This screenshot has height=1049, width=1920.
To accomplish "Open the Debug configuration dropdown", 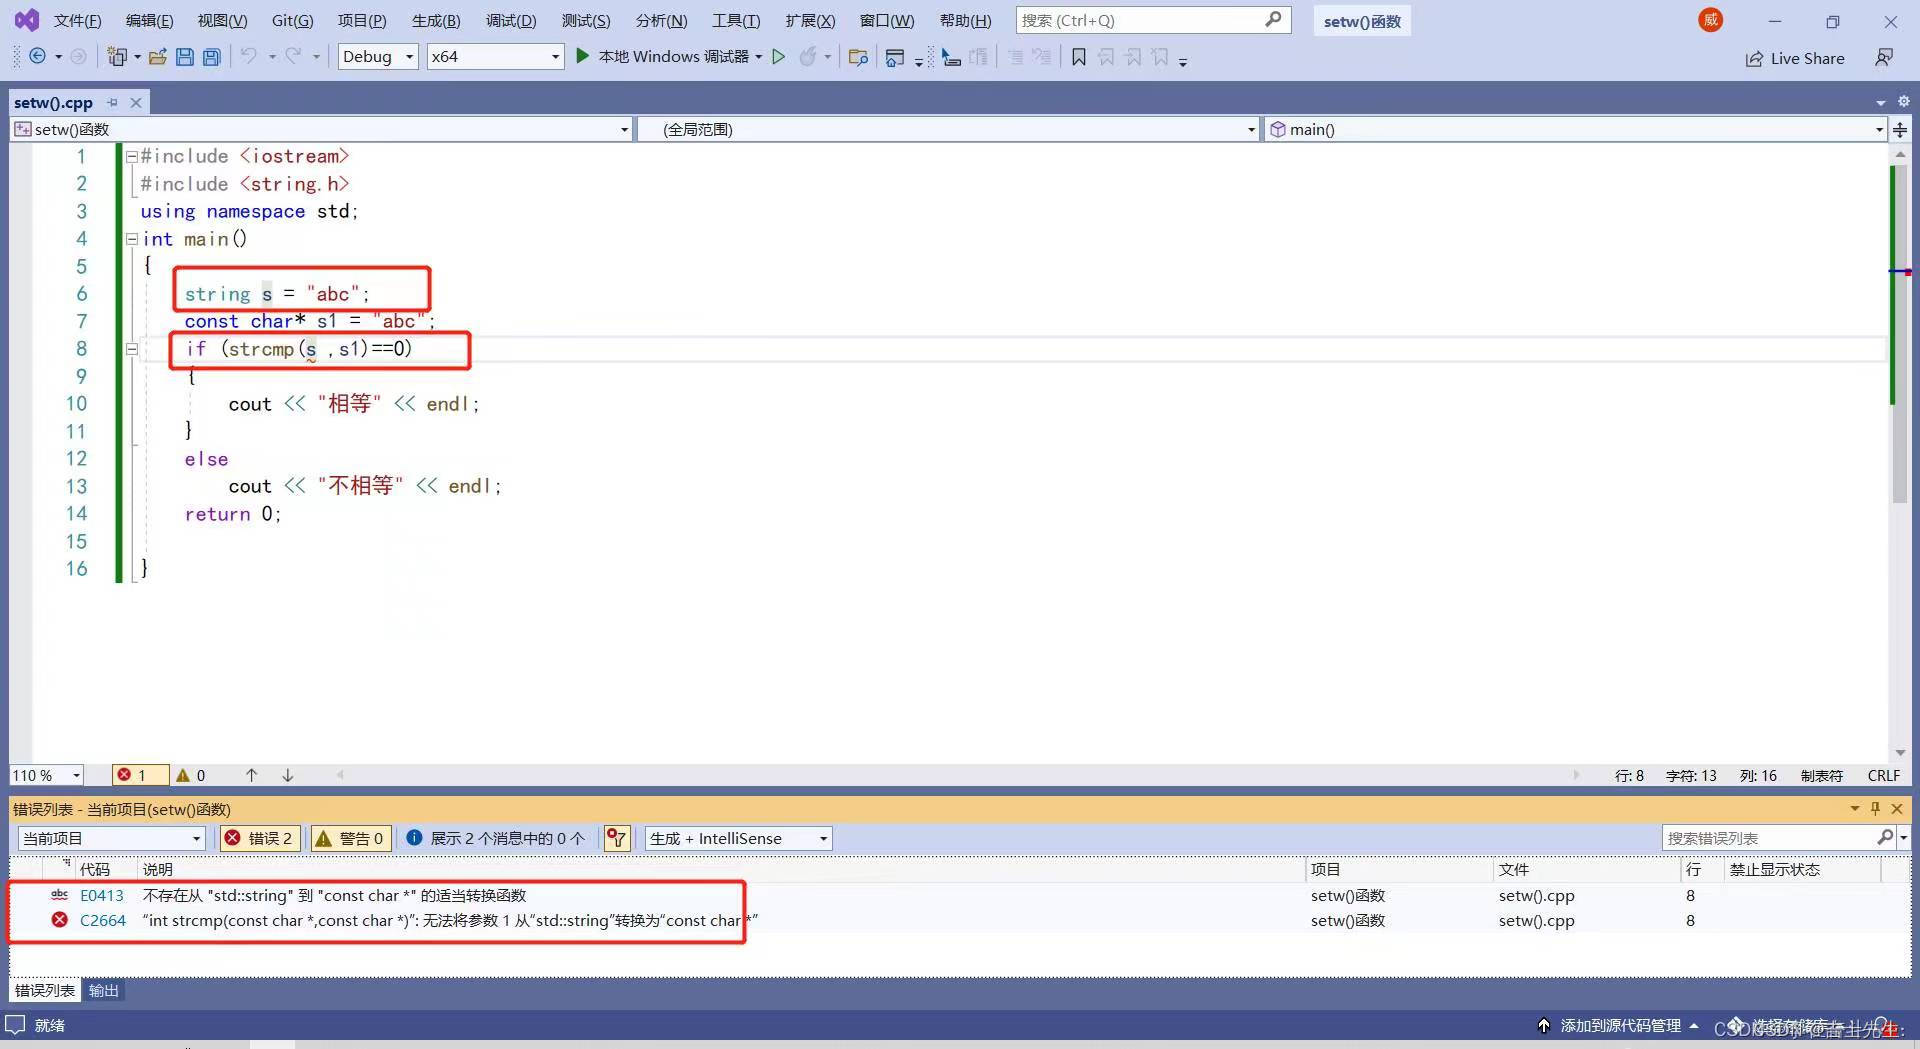I will click(x=378, y=57).
